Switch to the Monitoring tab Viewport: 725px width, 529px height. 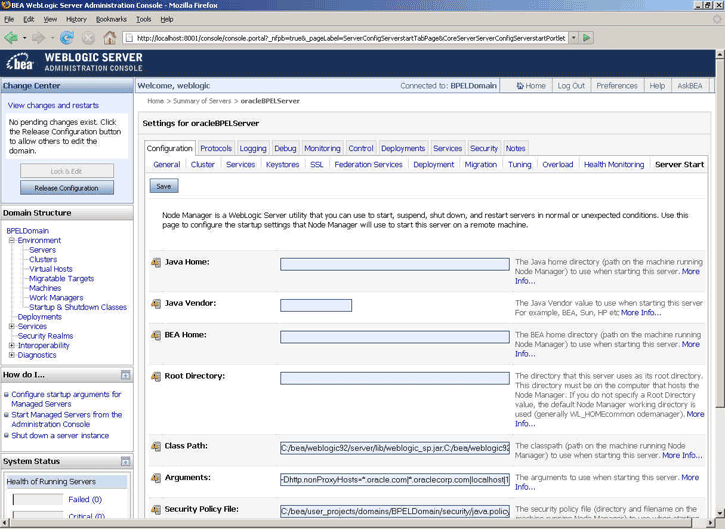pyautogui.click(x=322, y=148)
